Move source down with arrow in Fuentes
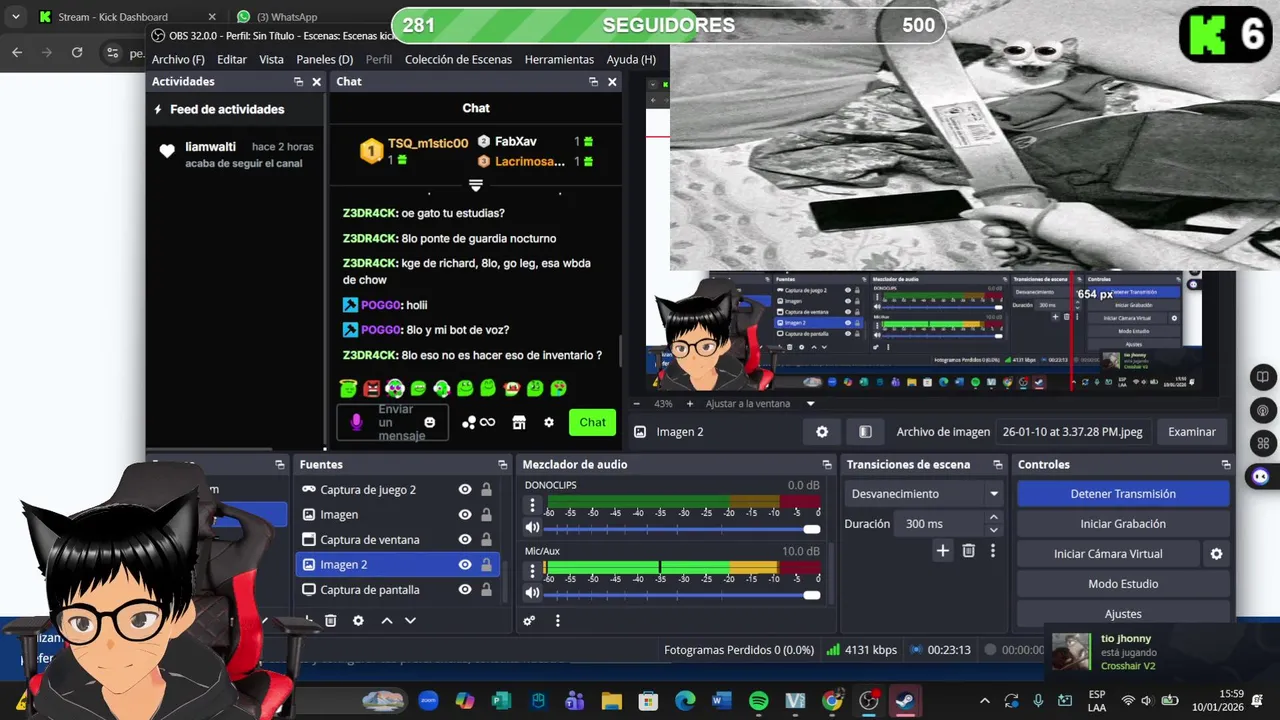This screenshot has width=1280, height=720. 410,621
